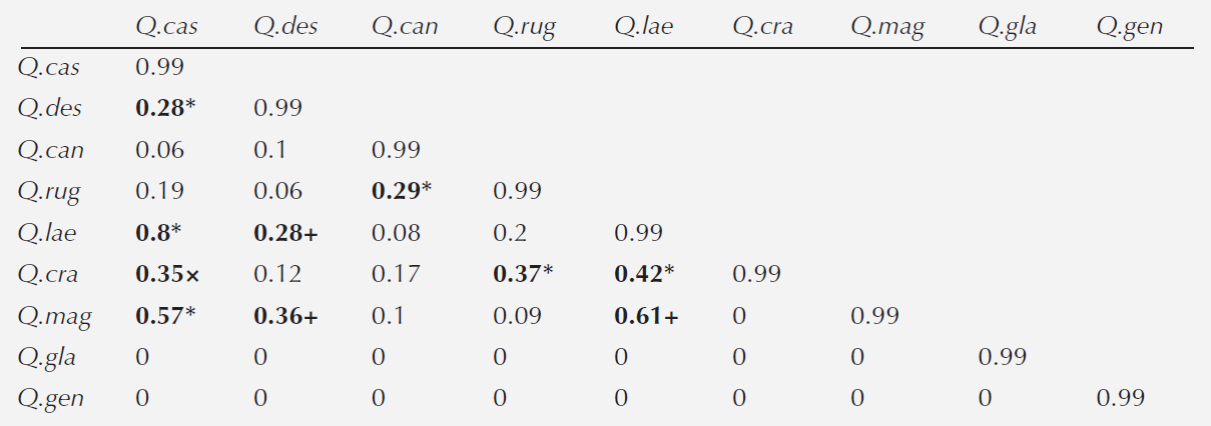
Task: Click the Q.cas column header
Action: coord(167,27)
